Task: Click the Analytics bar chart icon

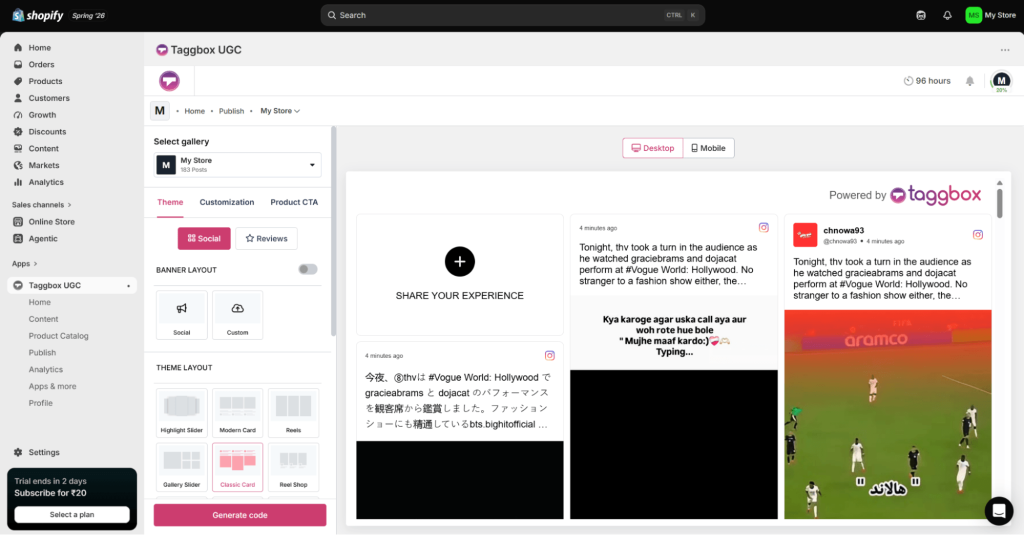Action: click(18, 182)
